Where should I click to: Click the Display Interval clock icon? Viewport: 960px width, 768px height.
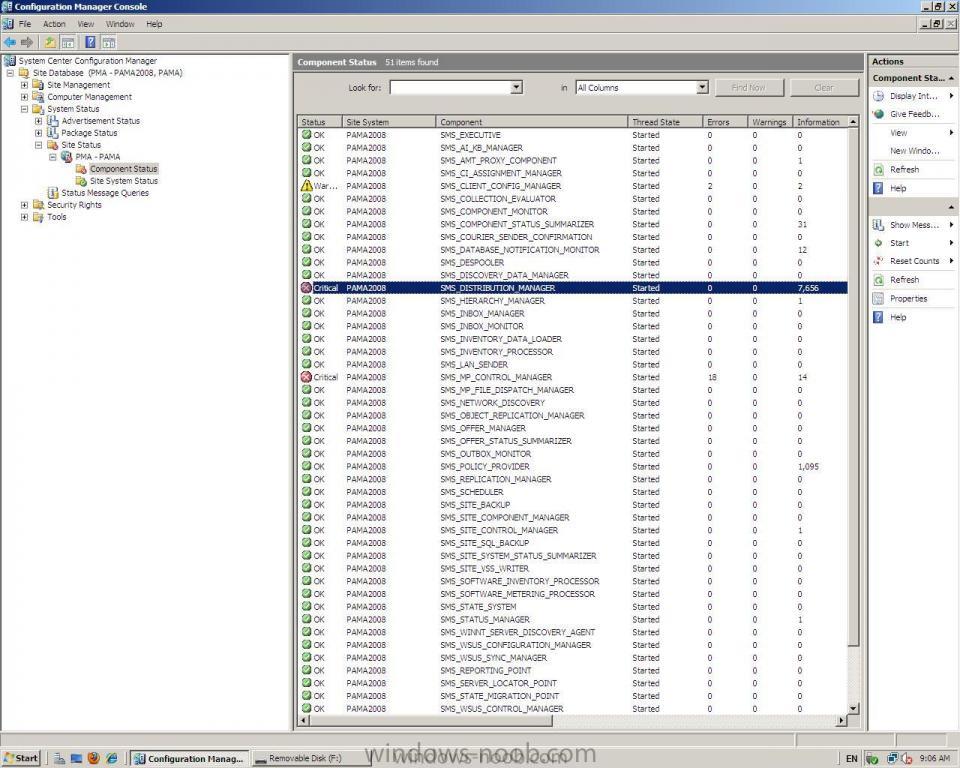coord(879,96)
